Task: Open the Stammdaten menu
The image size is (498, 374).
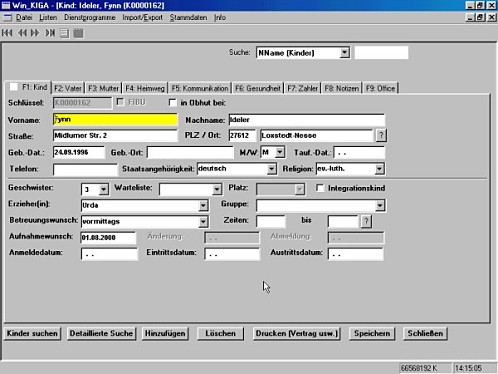Action: pos(188,17)
